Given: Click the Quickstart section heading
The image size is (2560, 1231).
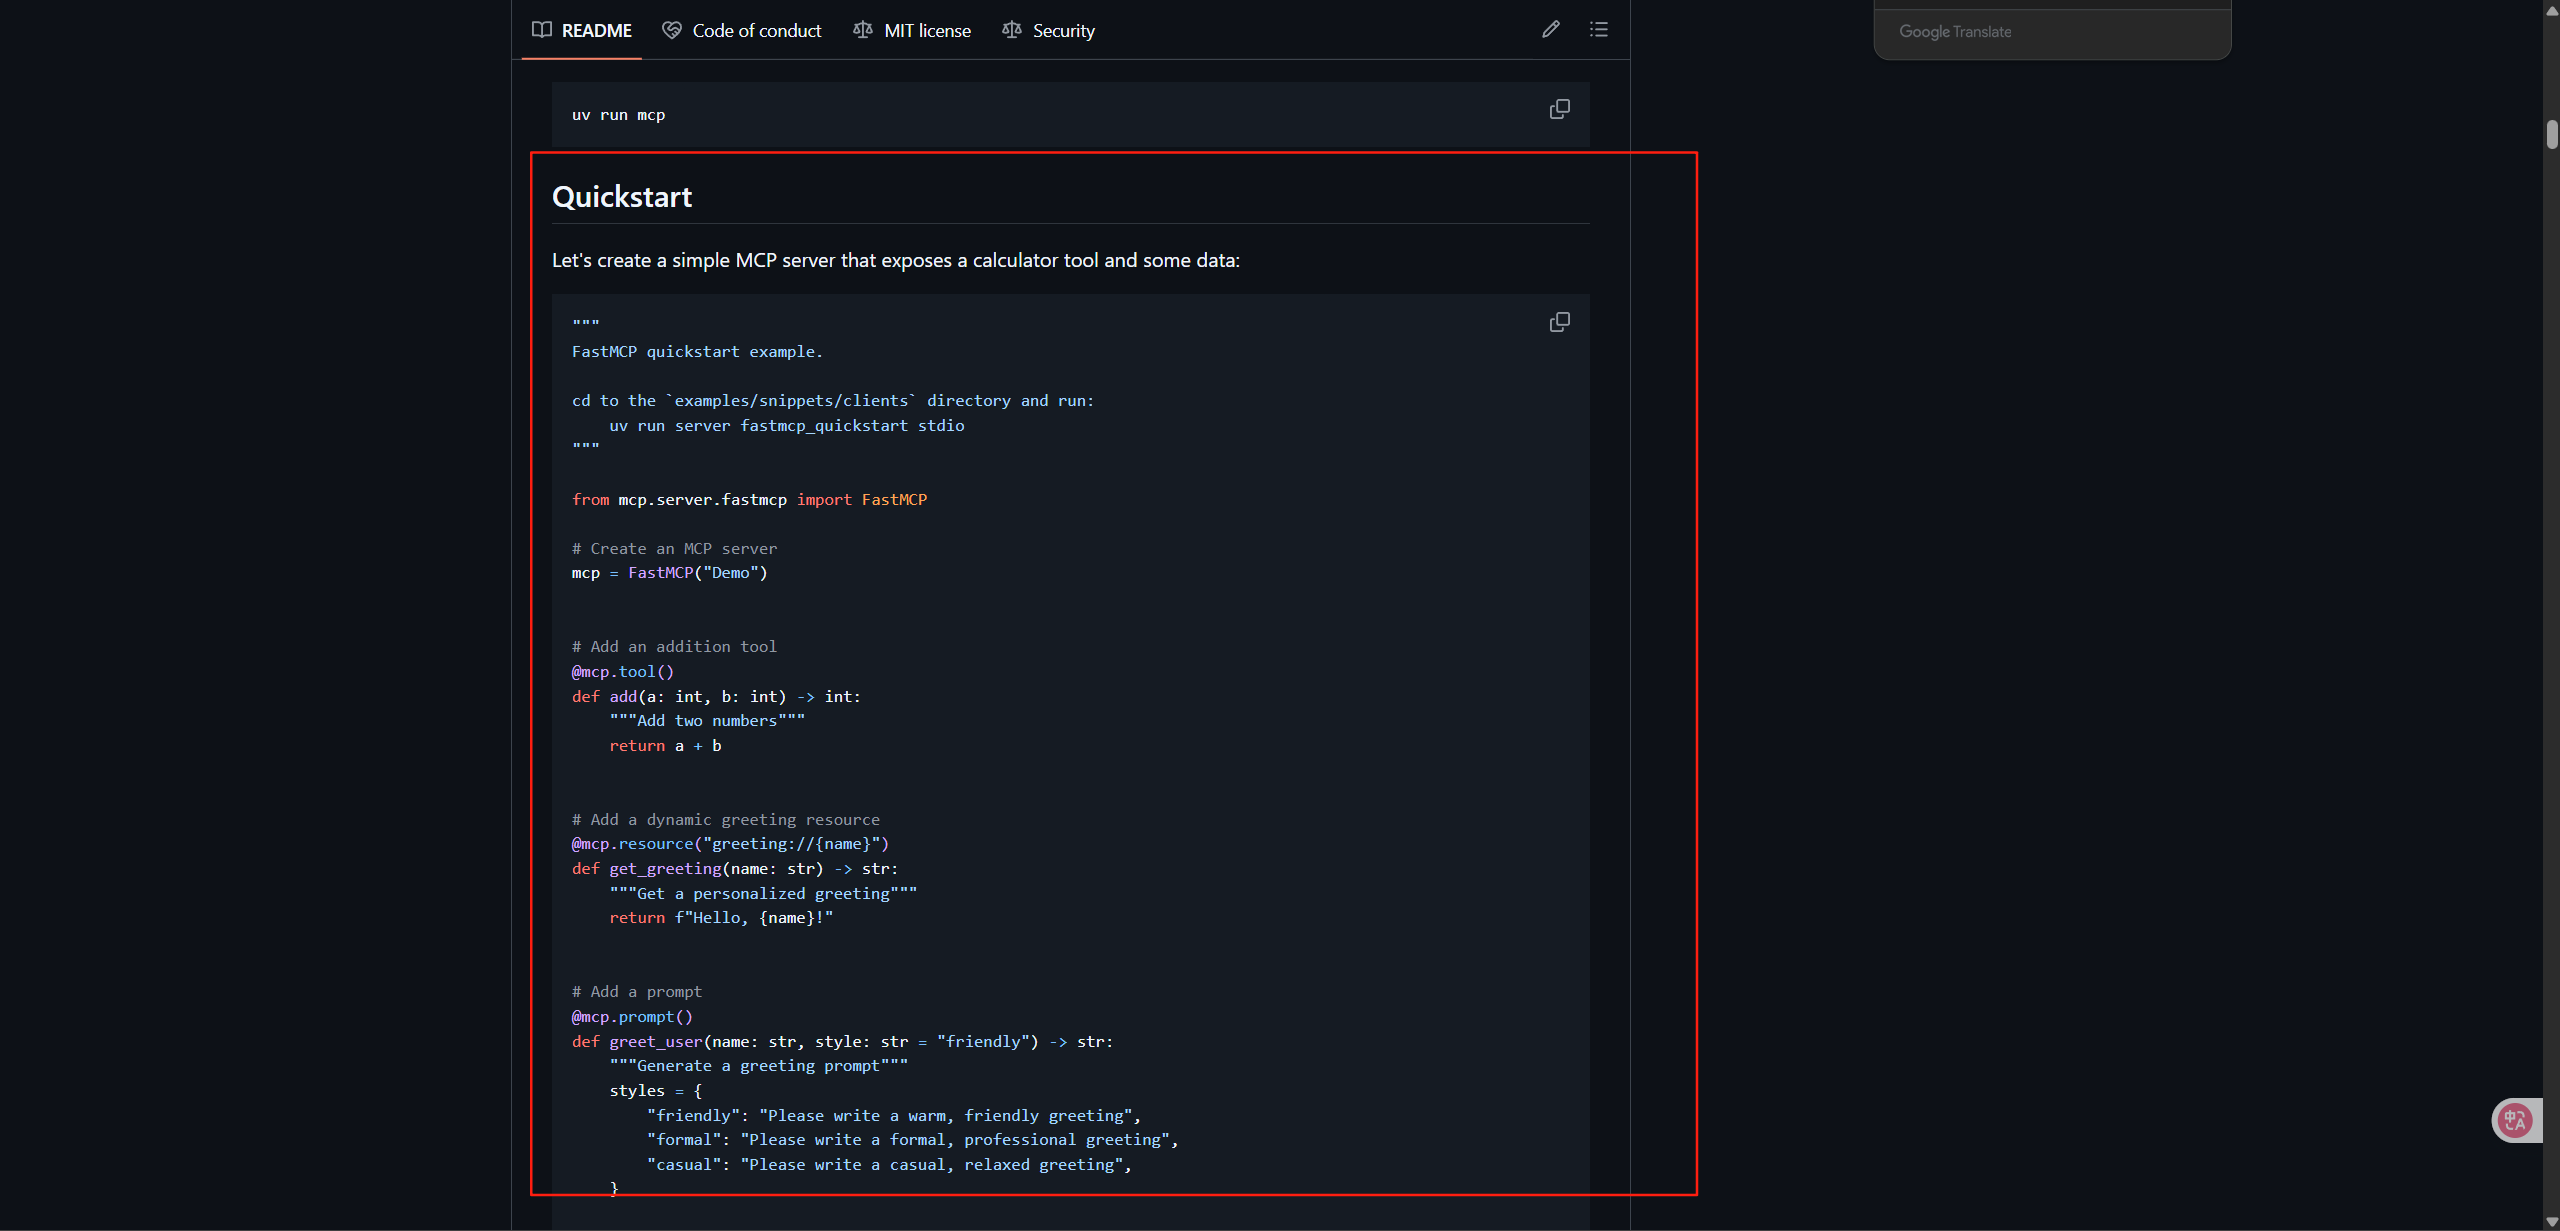Looking at the screenshot, I should click(622, 197).
